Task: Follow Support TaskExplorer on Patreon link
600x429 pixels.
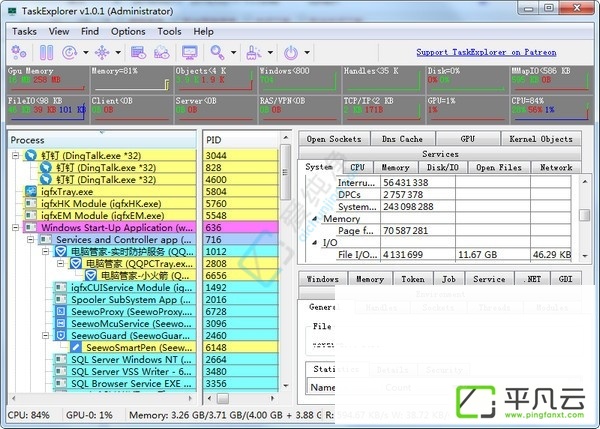Action: pos(486,52)
